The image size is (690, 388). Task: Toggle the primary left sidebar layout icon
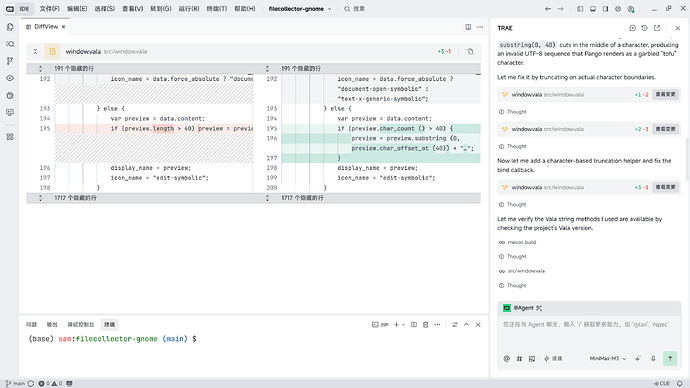click(x=580, y=9)
